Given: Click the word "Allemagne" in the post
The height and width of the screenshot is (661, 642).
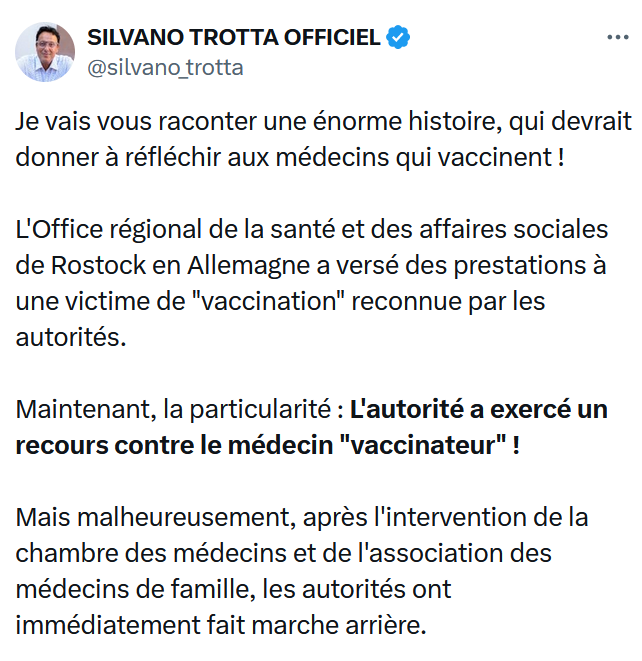Looking at the screenshot, I should pyautogui.click(x=248, y=266).
